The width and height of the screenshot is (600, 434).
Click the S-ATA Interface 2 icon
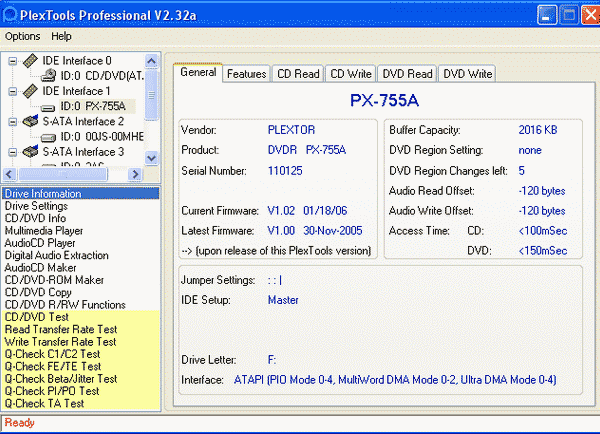[x=31, y=121]
